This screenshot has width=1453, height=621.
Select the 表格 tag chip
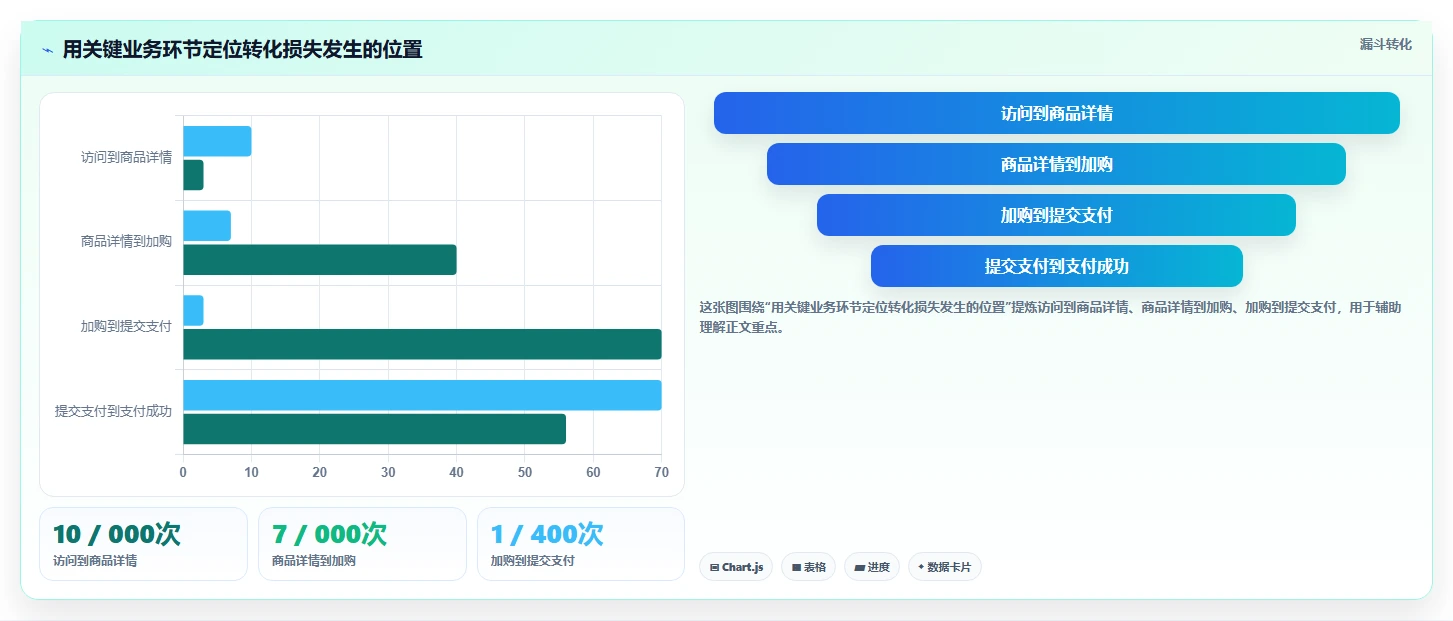click(808, 567)
